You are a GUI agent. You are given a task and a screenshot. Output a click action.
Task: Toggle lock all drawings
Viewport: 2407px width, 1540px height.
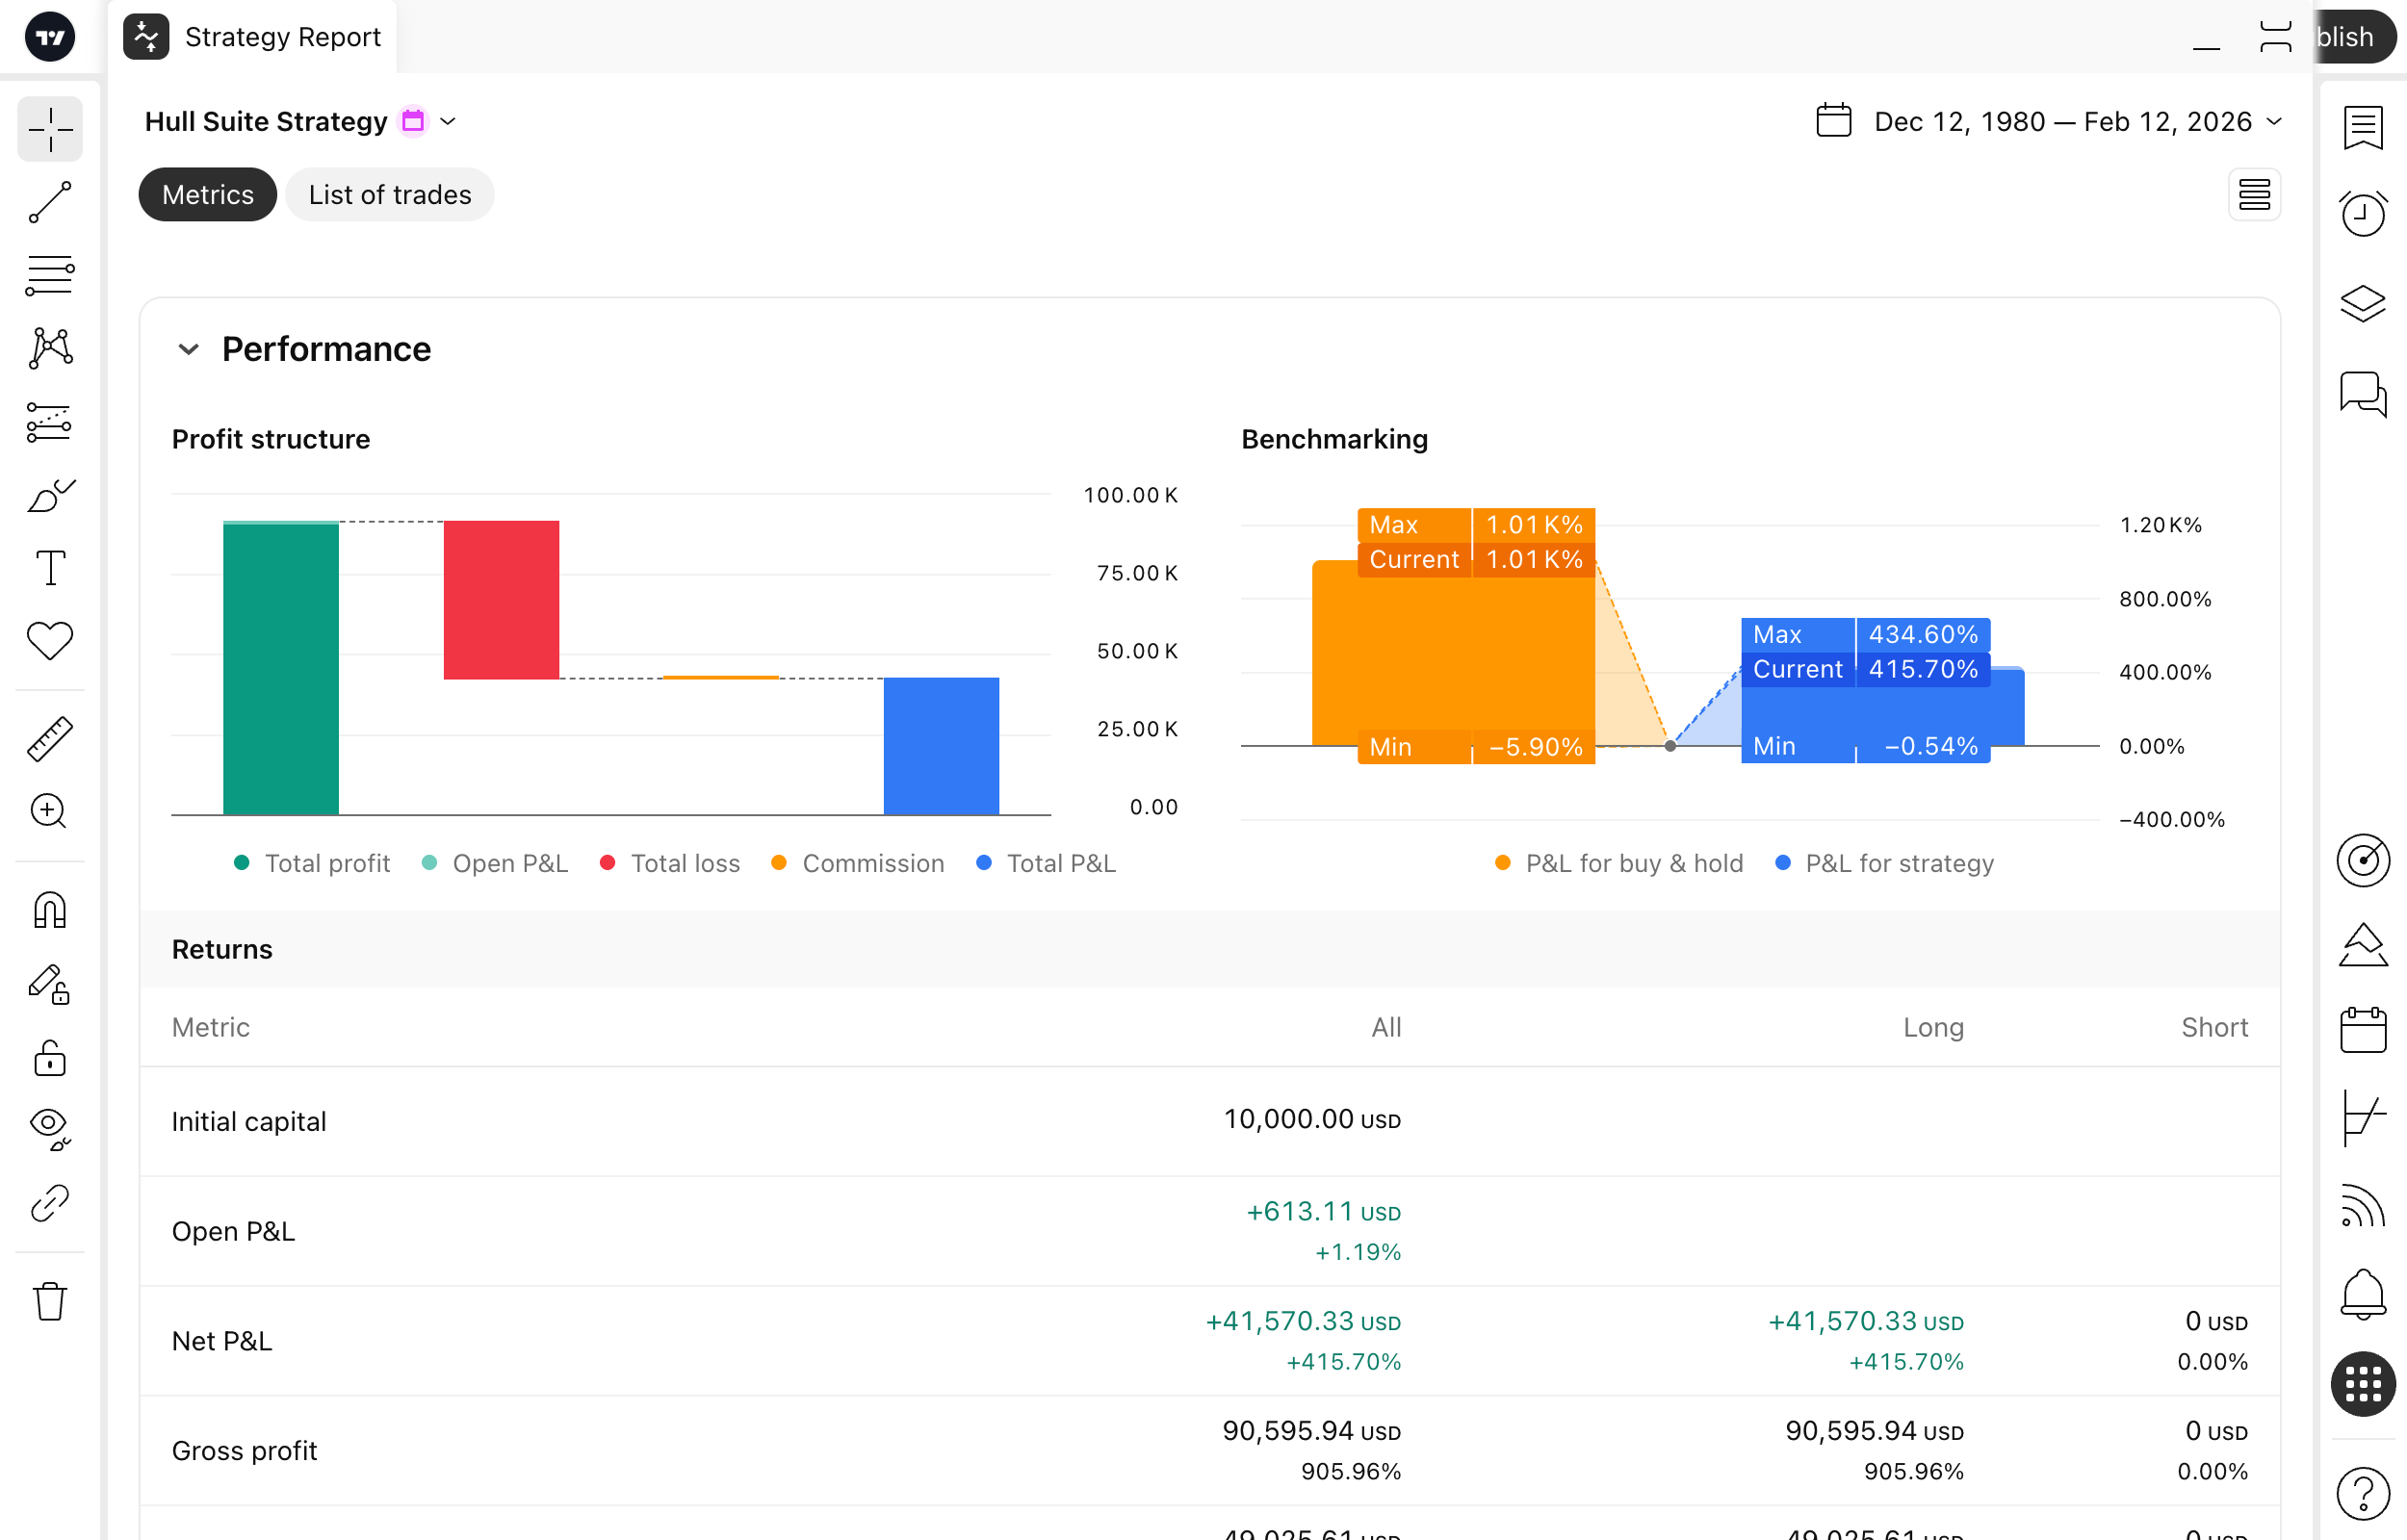click(x=50, y=1058)
